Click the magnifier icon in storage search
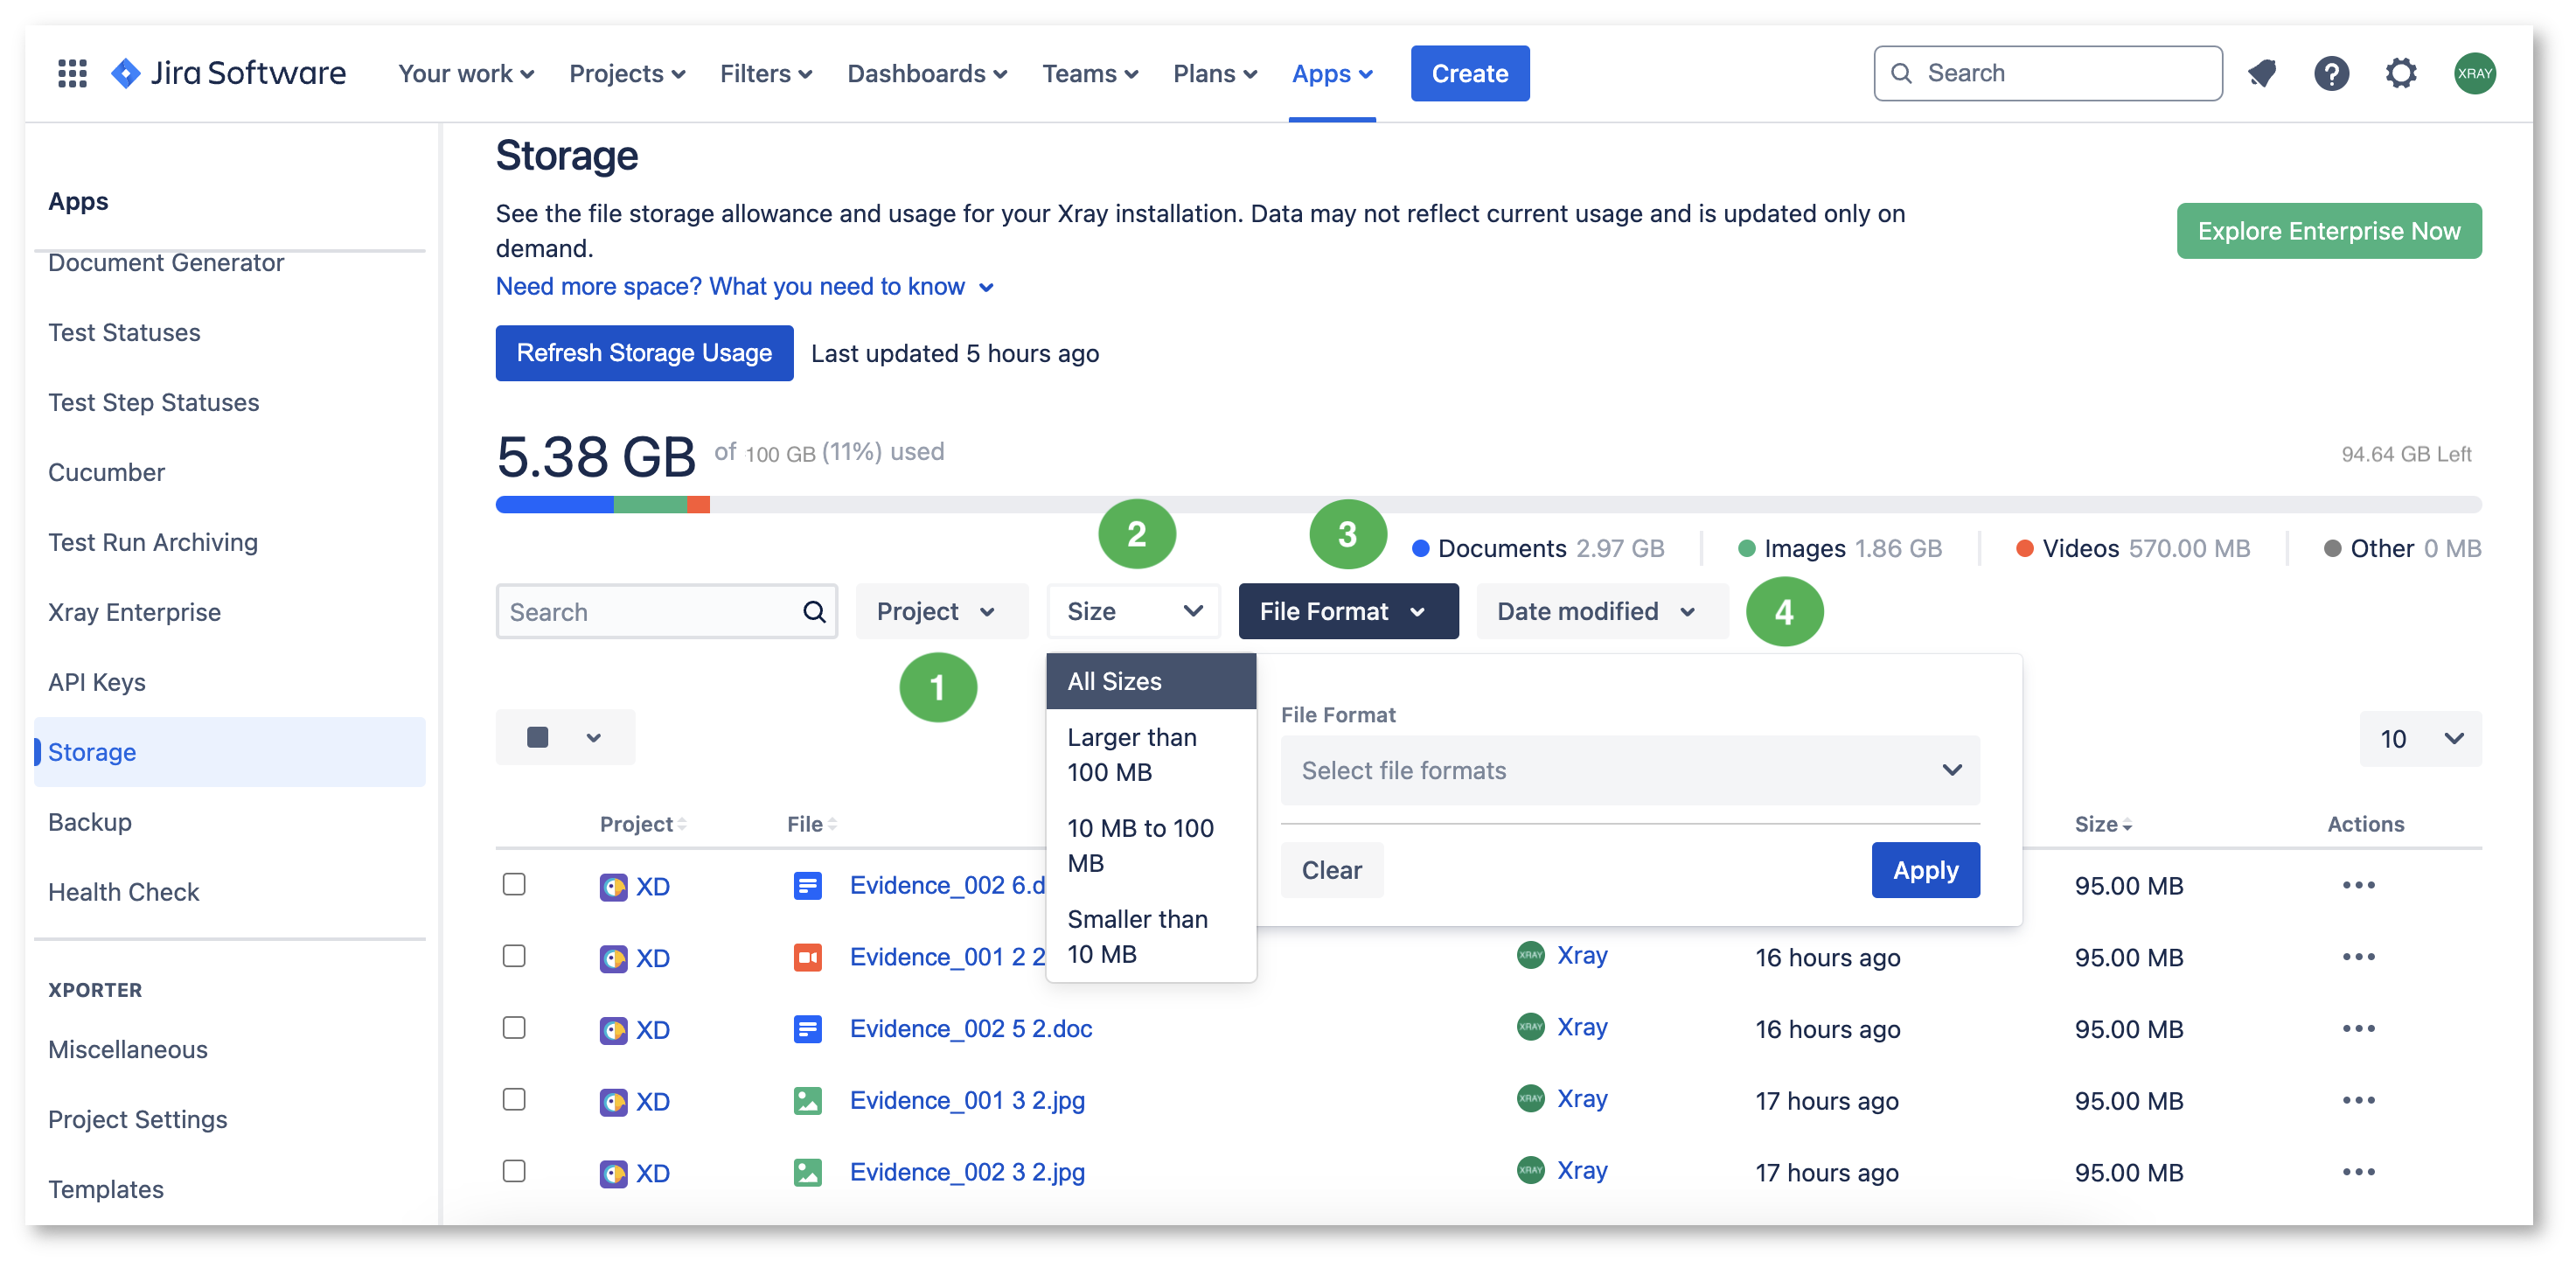This screenshot has height=1268, width=2576. click(814, 611)
